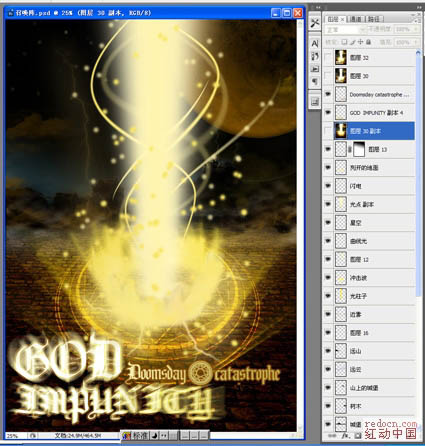Switch to the 路径 (Paths) tab
The width and height of the screenshot is (425, 446).
[x=374, y=19]
